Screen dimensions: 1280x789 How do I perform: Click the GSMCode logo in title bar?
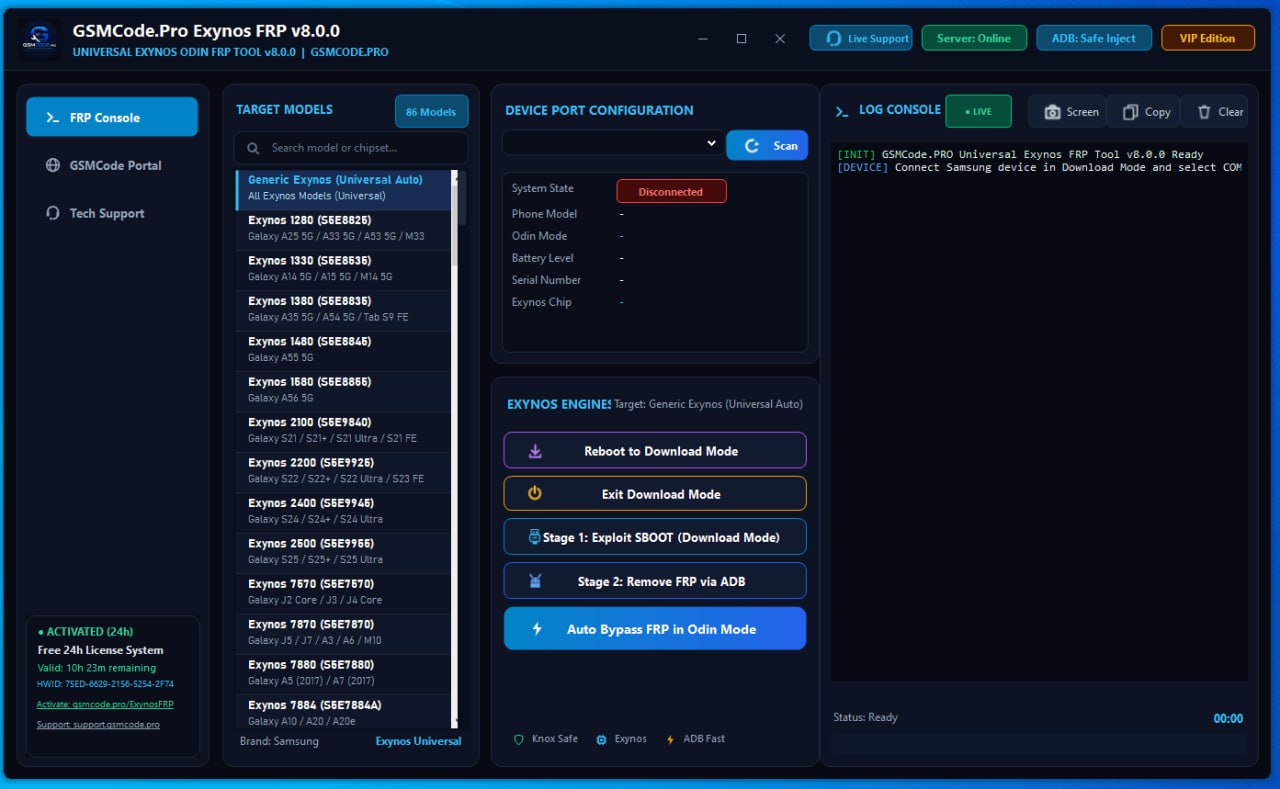coord(39,39)
